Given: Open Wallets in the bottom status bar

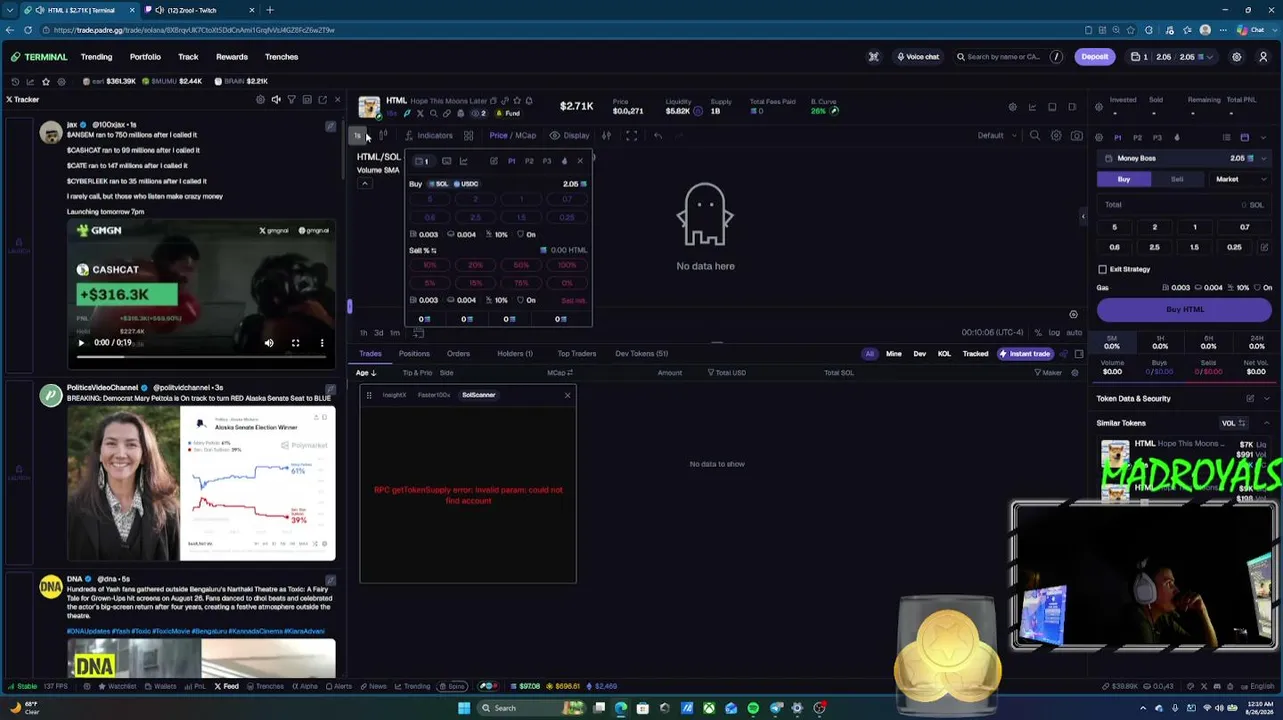Looking at the screenshot, I should (x=161, y=687).
